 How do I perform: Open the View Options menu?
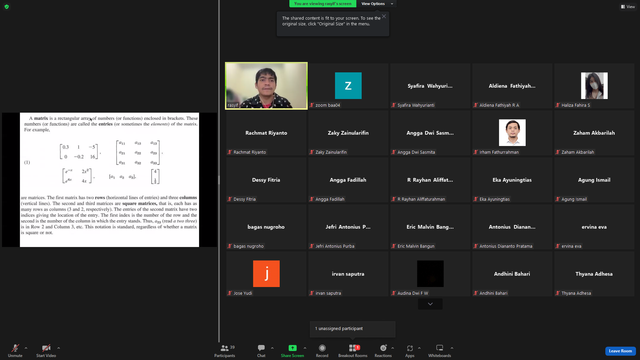tap(376, 4)
